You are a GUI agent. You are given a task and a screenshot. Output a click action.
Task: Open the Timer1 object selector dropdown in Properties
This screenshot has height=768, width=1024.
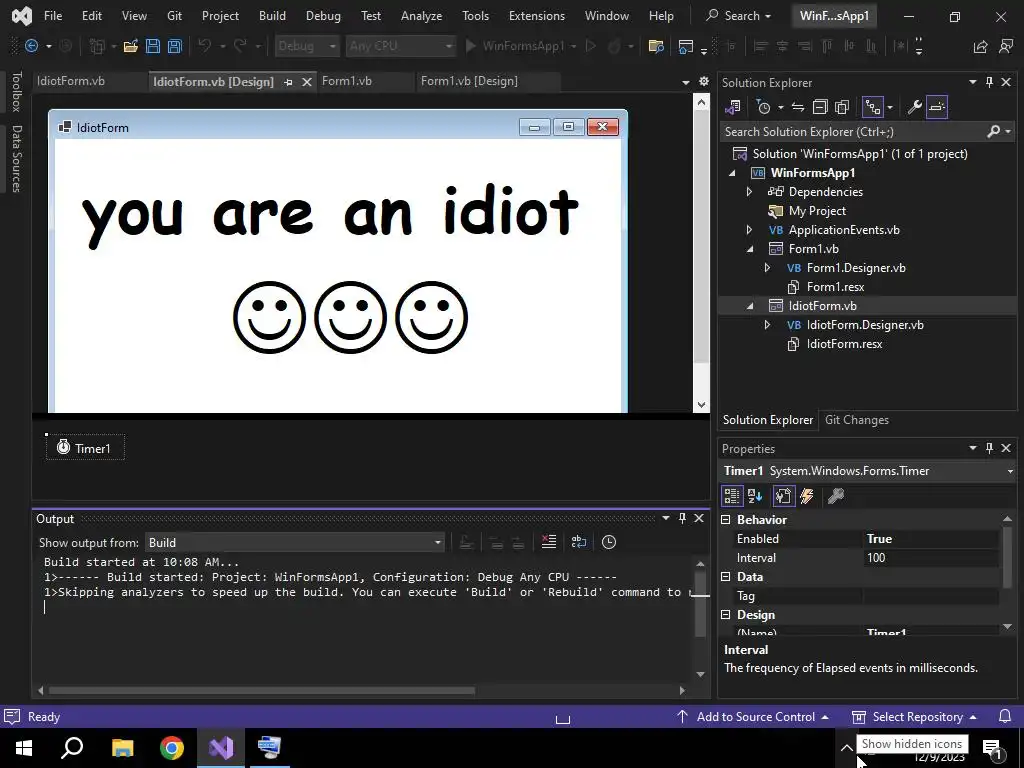pos(1010,471)
